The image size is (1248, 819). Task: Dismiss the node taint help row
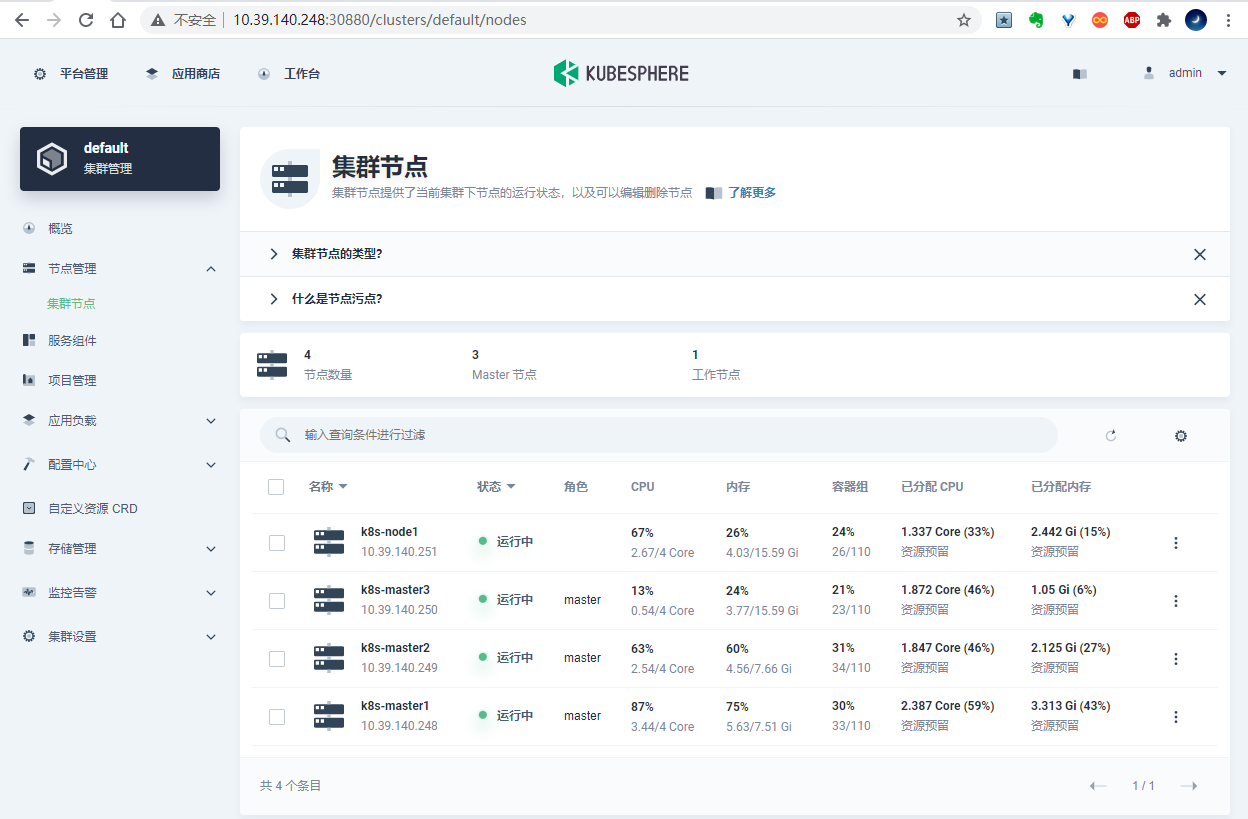click(1200, 299)
